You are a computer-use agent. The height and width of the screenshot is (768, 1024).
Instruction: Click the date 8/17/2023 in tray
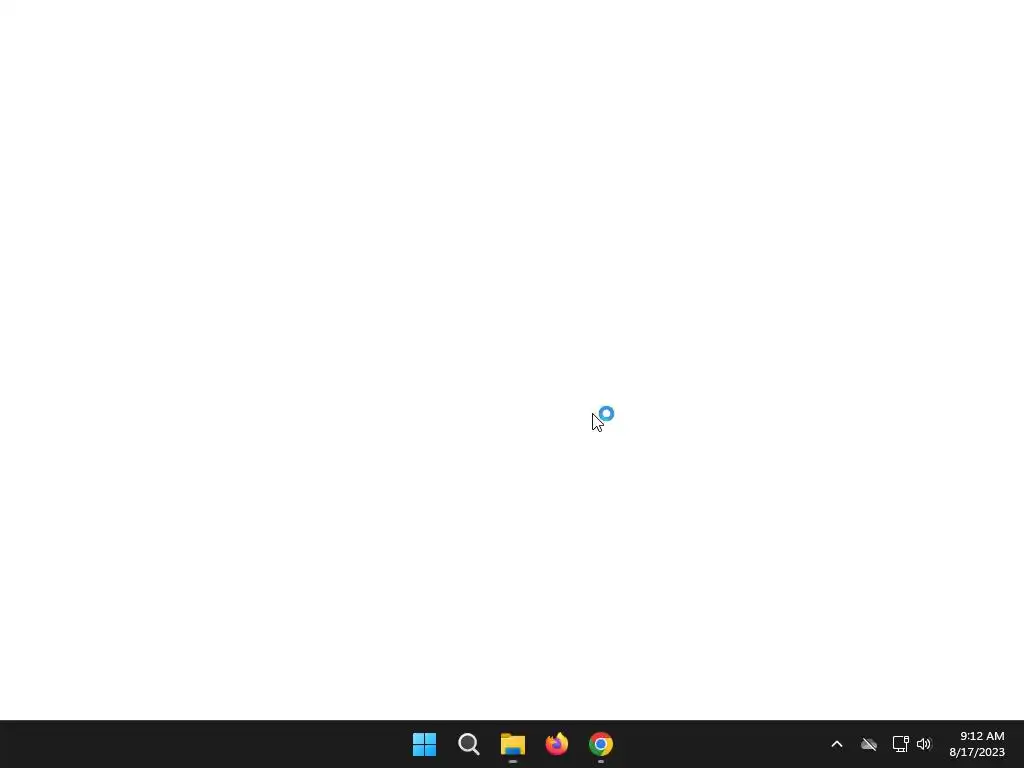[x=977, y=752]
